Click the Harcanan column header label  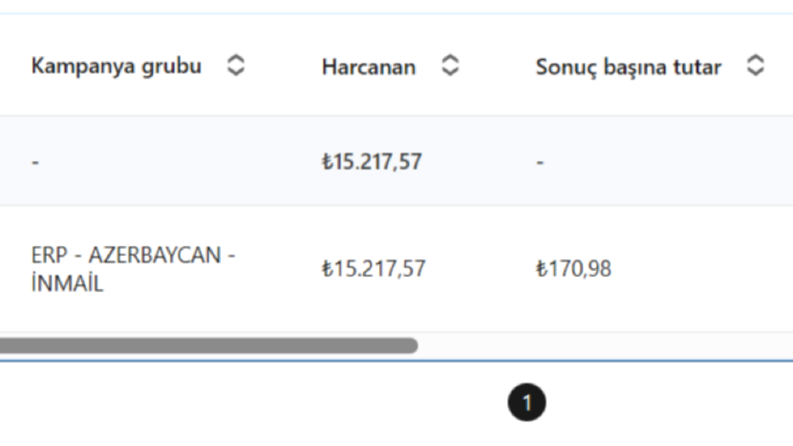click(369, 67)
